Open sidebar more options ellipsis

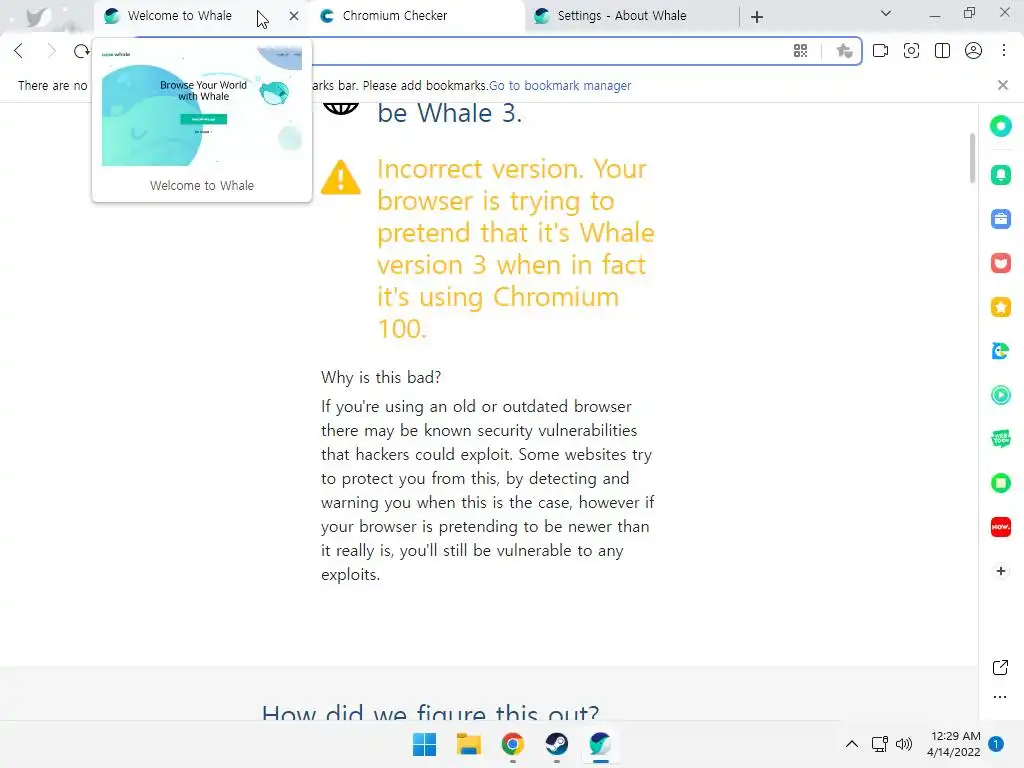(1000, 697)
